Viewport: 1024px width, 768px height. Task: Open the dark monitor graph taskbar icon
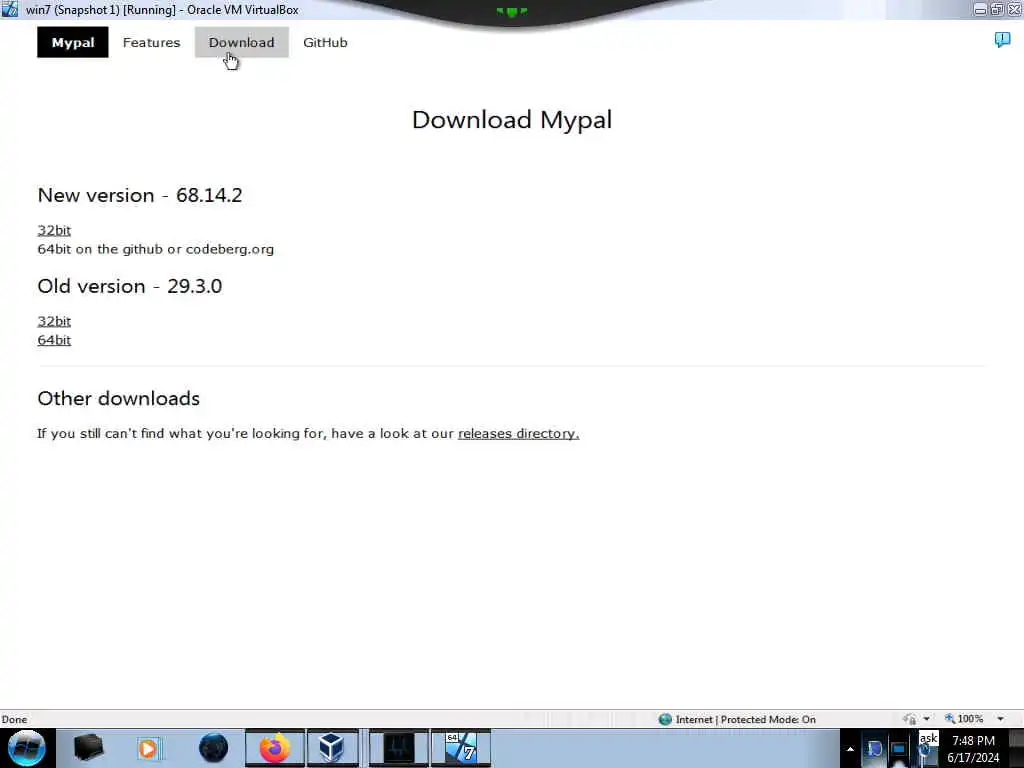pos(398,748)
